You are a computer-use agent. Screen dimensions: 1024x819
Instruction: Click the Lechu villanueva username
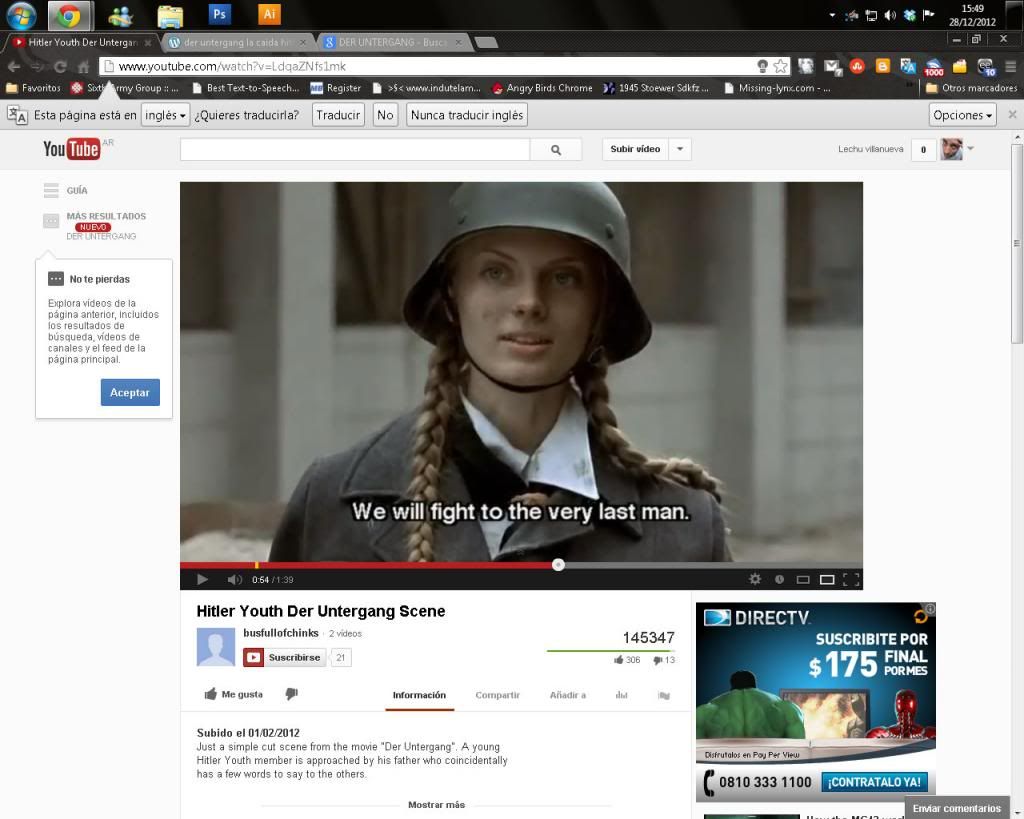[871, 149]
